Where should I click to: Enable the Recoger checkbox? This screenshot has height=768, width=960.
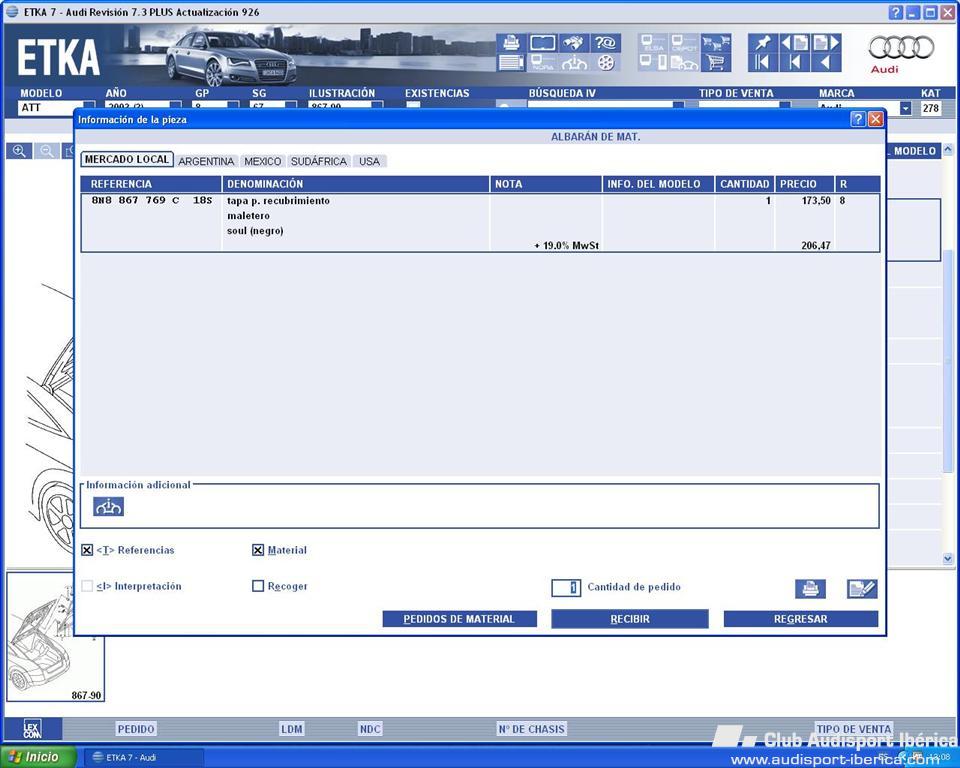coord(258,586)
